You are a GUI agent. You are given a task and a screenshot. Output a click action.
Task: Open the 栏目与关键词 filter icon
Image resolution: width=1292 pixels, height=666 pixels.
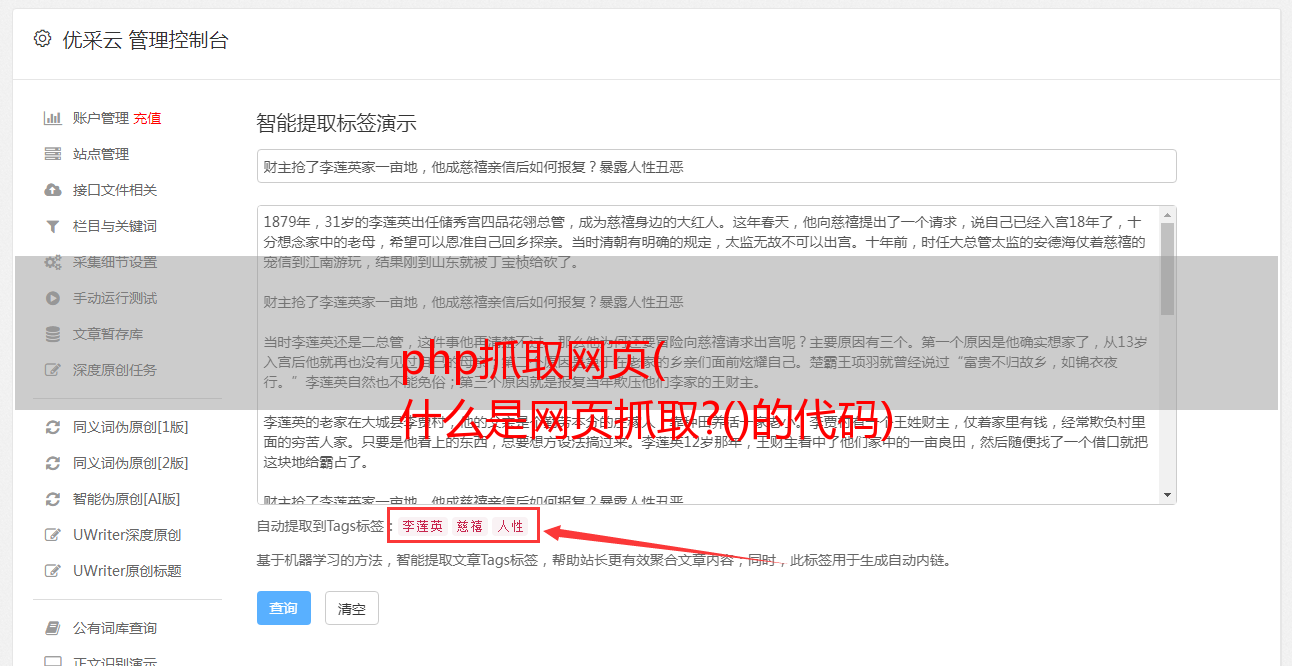coord(53,226)
